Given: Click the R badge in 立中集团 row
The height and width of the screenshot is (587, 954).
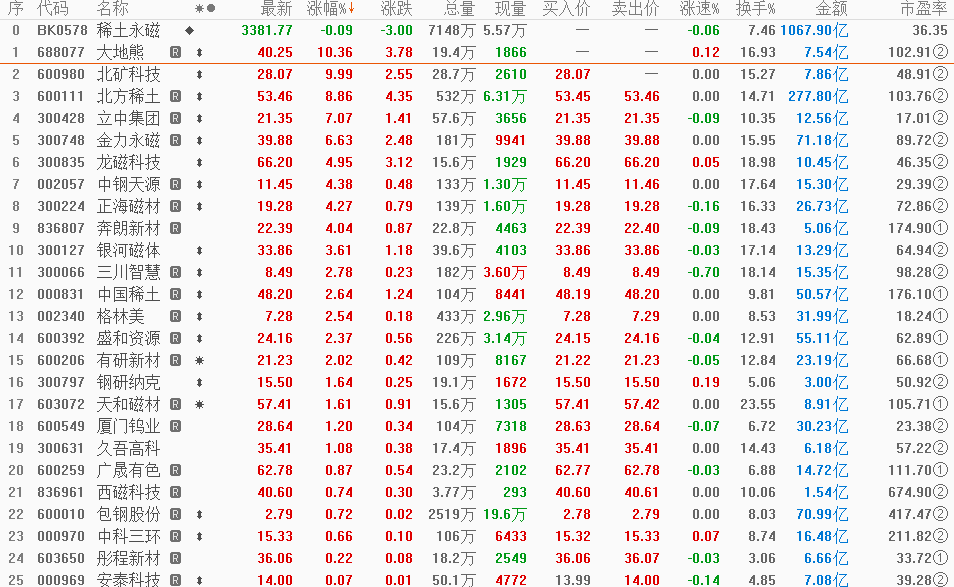Looking at the screenshot, I should coord(175,118).
